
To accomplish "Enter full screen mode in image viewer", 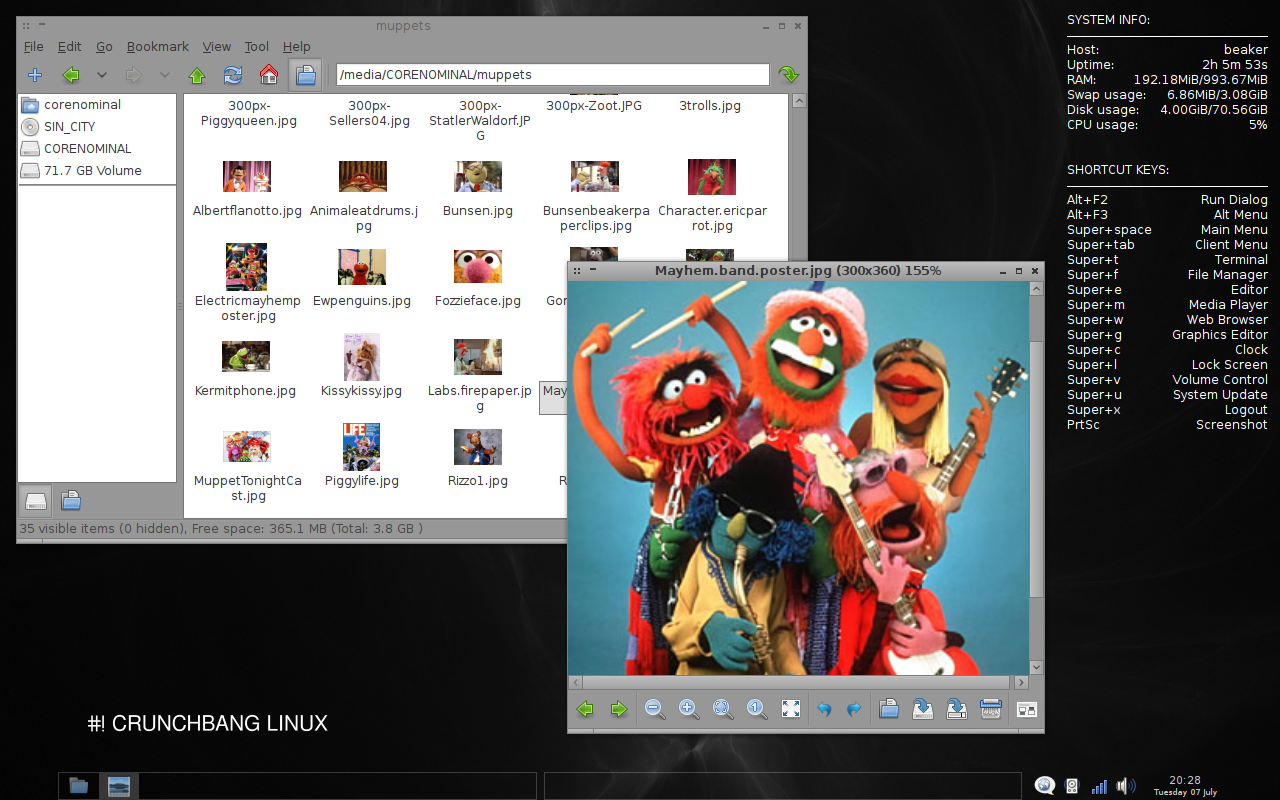I will [790, 709].
